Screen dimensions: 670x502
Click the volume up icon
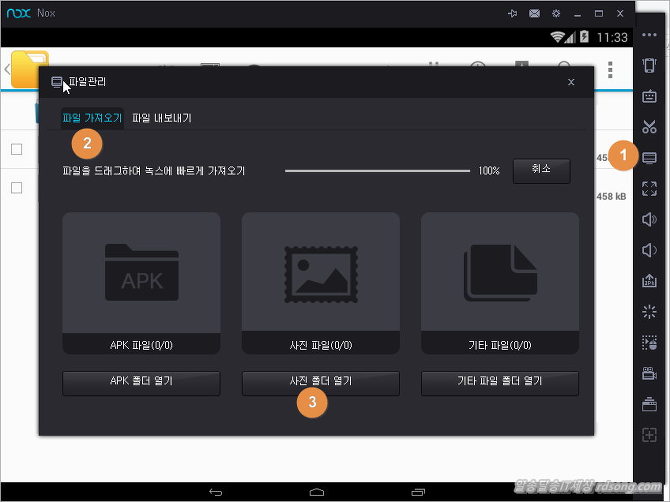click(x=649, y=219)
